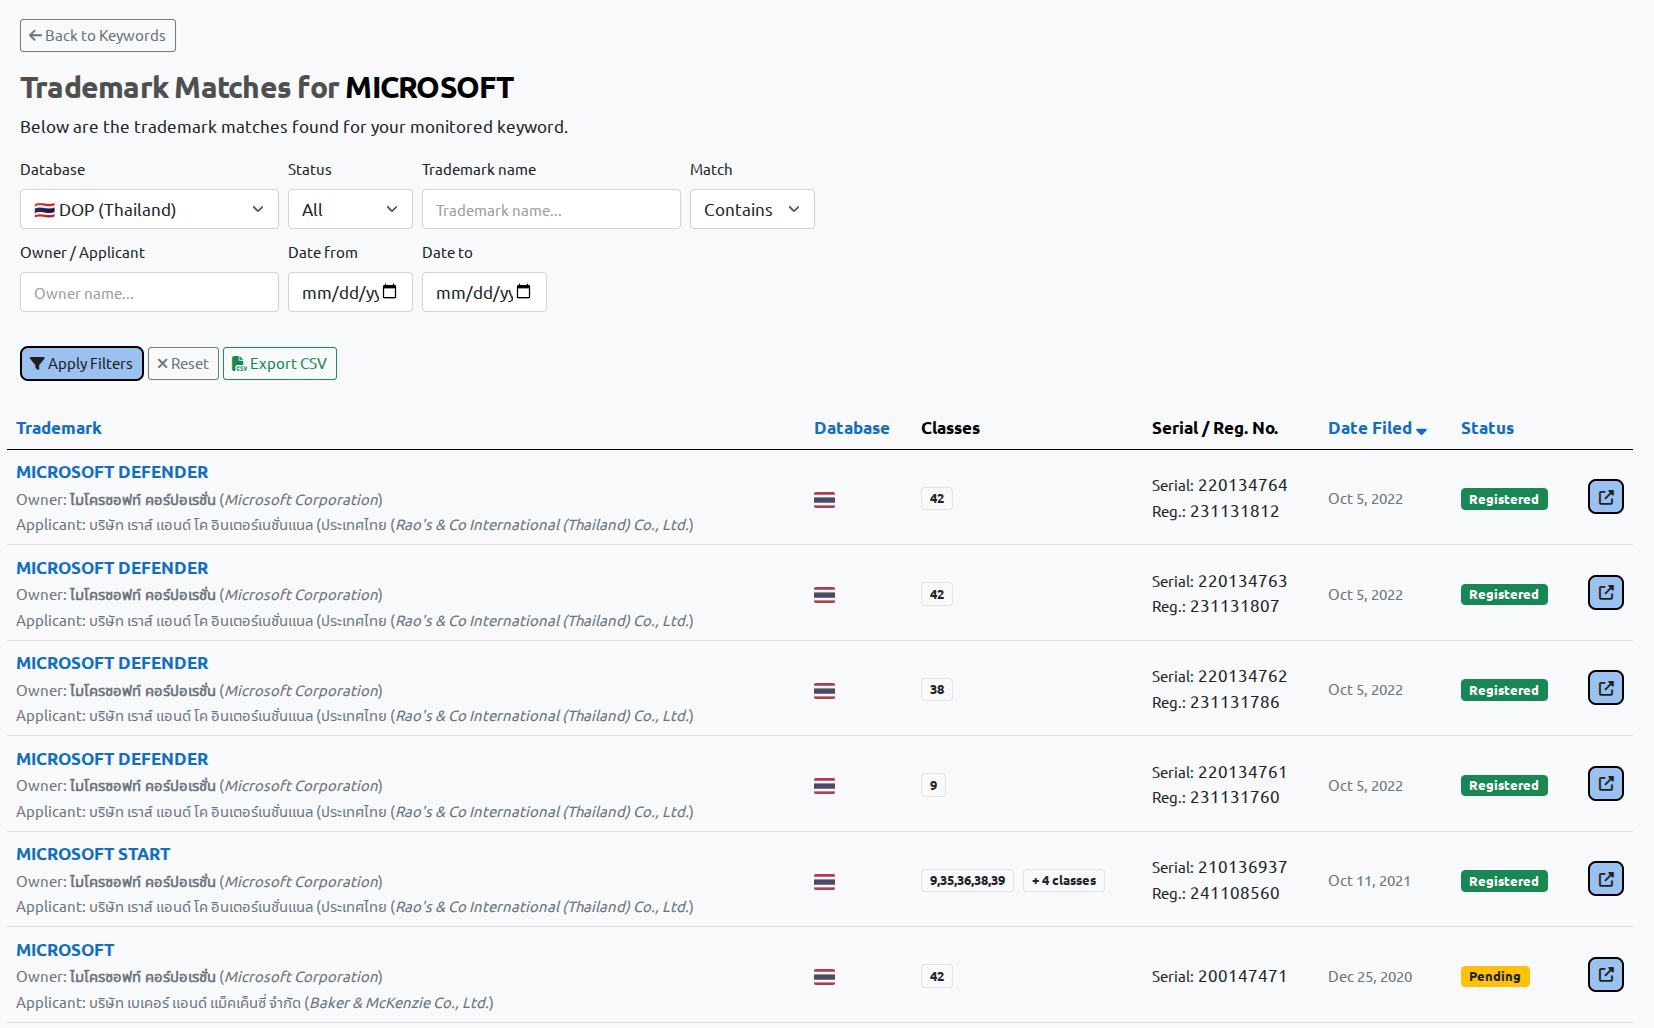Open the Status dropdown showing All
The image size is (1654, 1028).
pos(350,209)
